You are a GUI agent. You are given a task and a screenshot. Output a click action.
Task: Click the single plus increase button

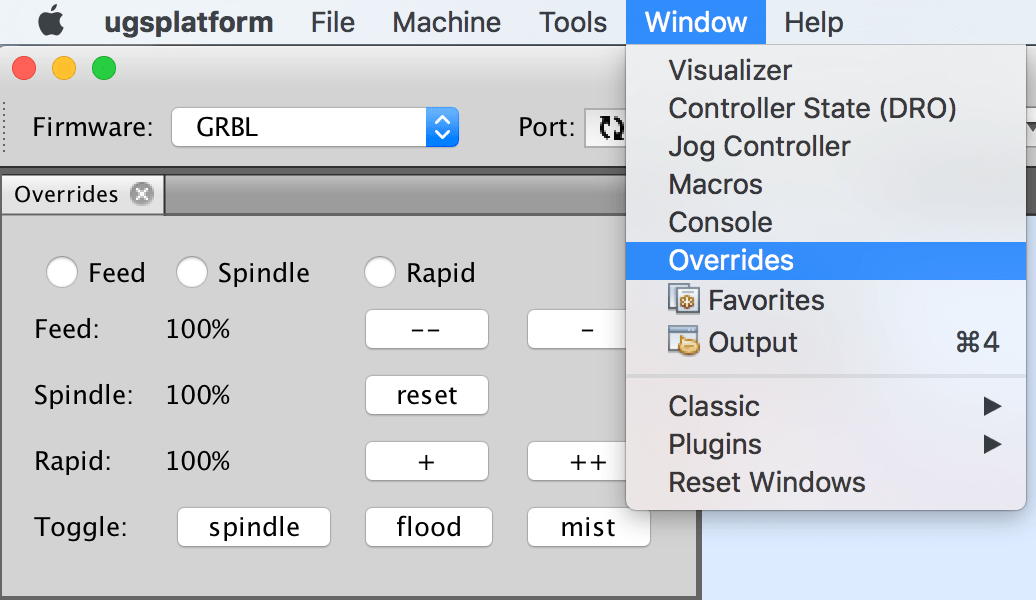(427, 461)
